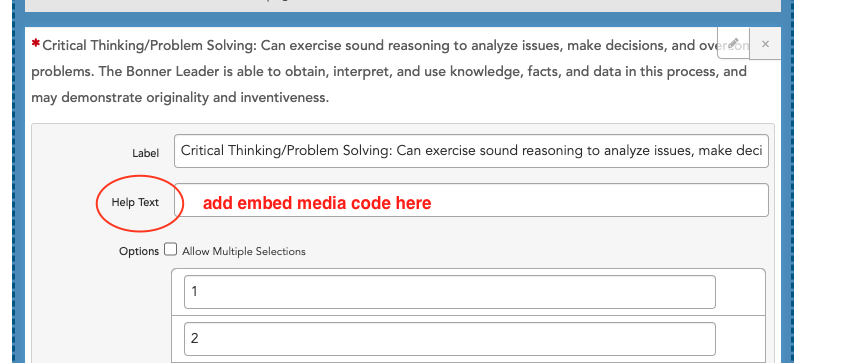867x363 pixels.
Task: Tick the Allow Multiple Selections checkbox
Action: point(171,250)
